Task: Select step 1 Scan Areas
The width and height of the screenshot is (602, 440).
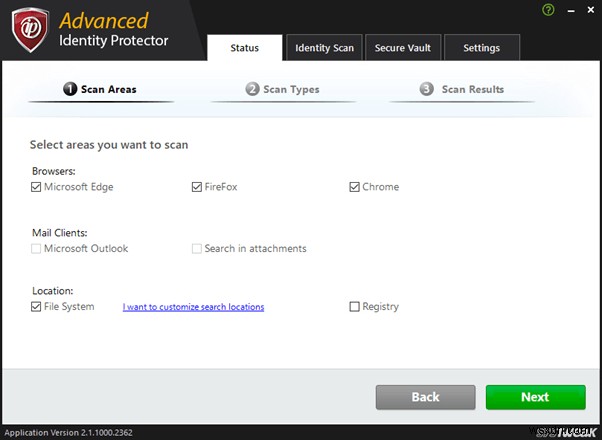Action: [x=100, y=89]
